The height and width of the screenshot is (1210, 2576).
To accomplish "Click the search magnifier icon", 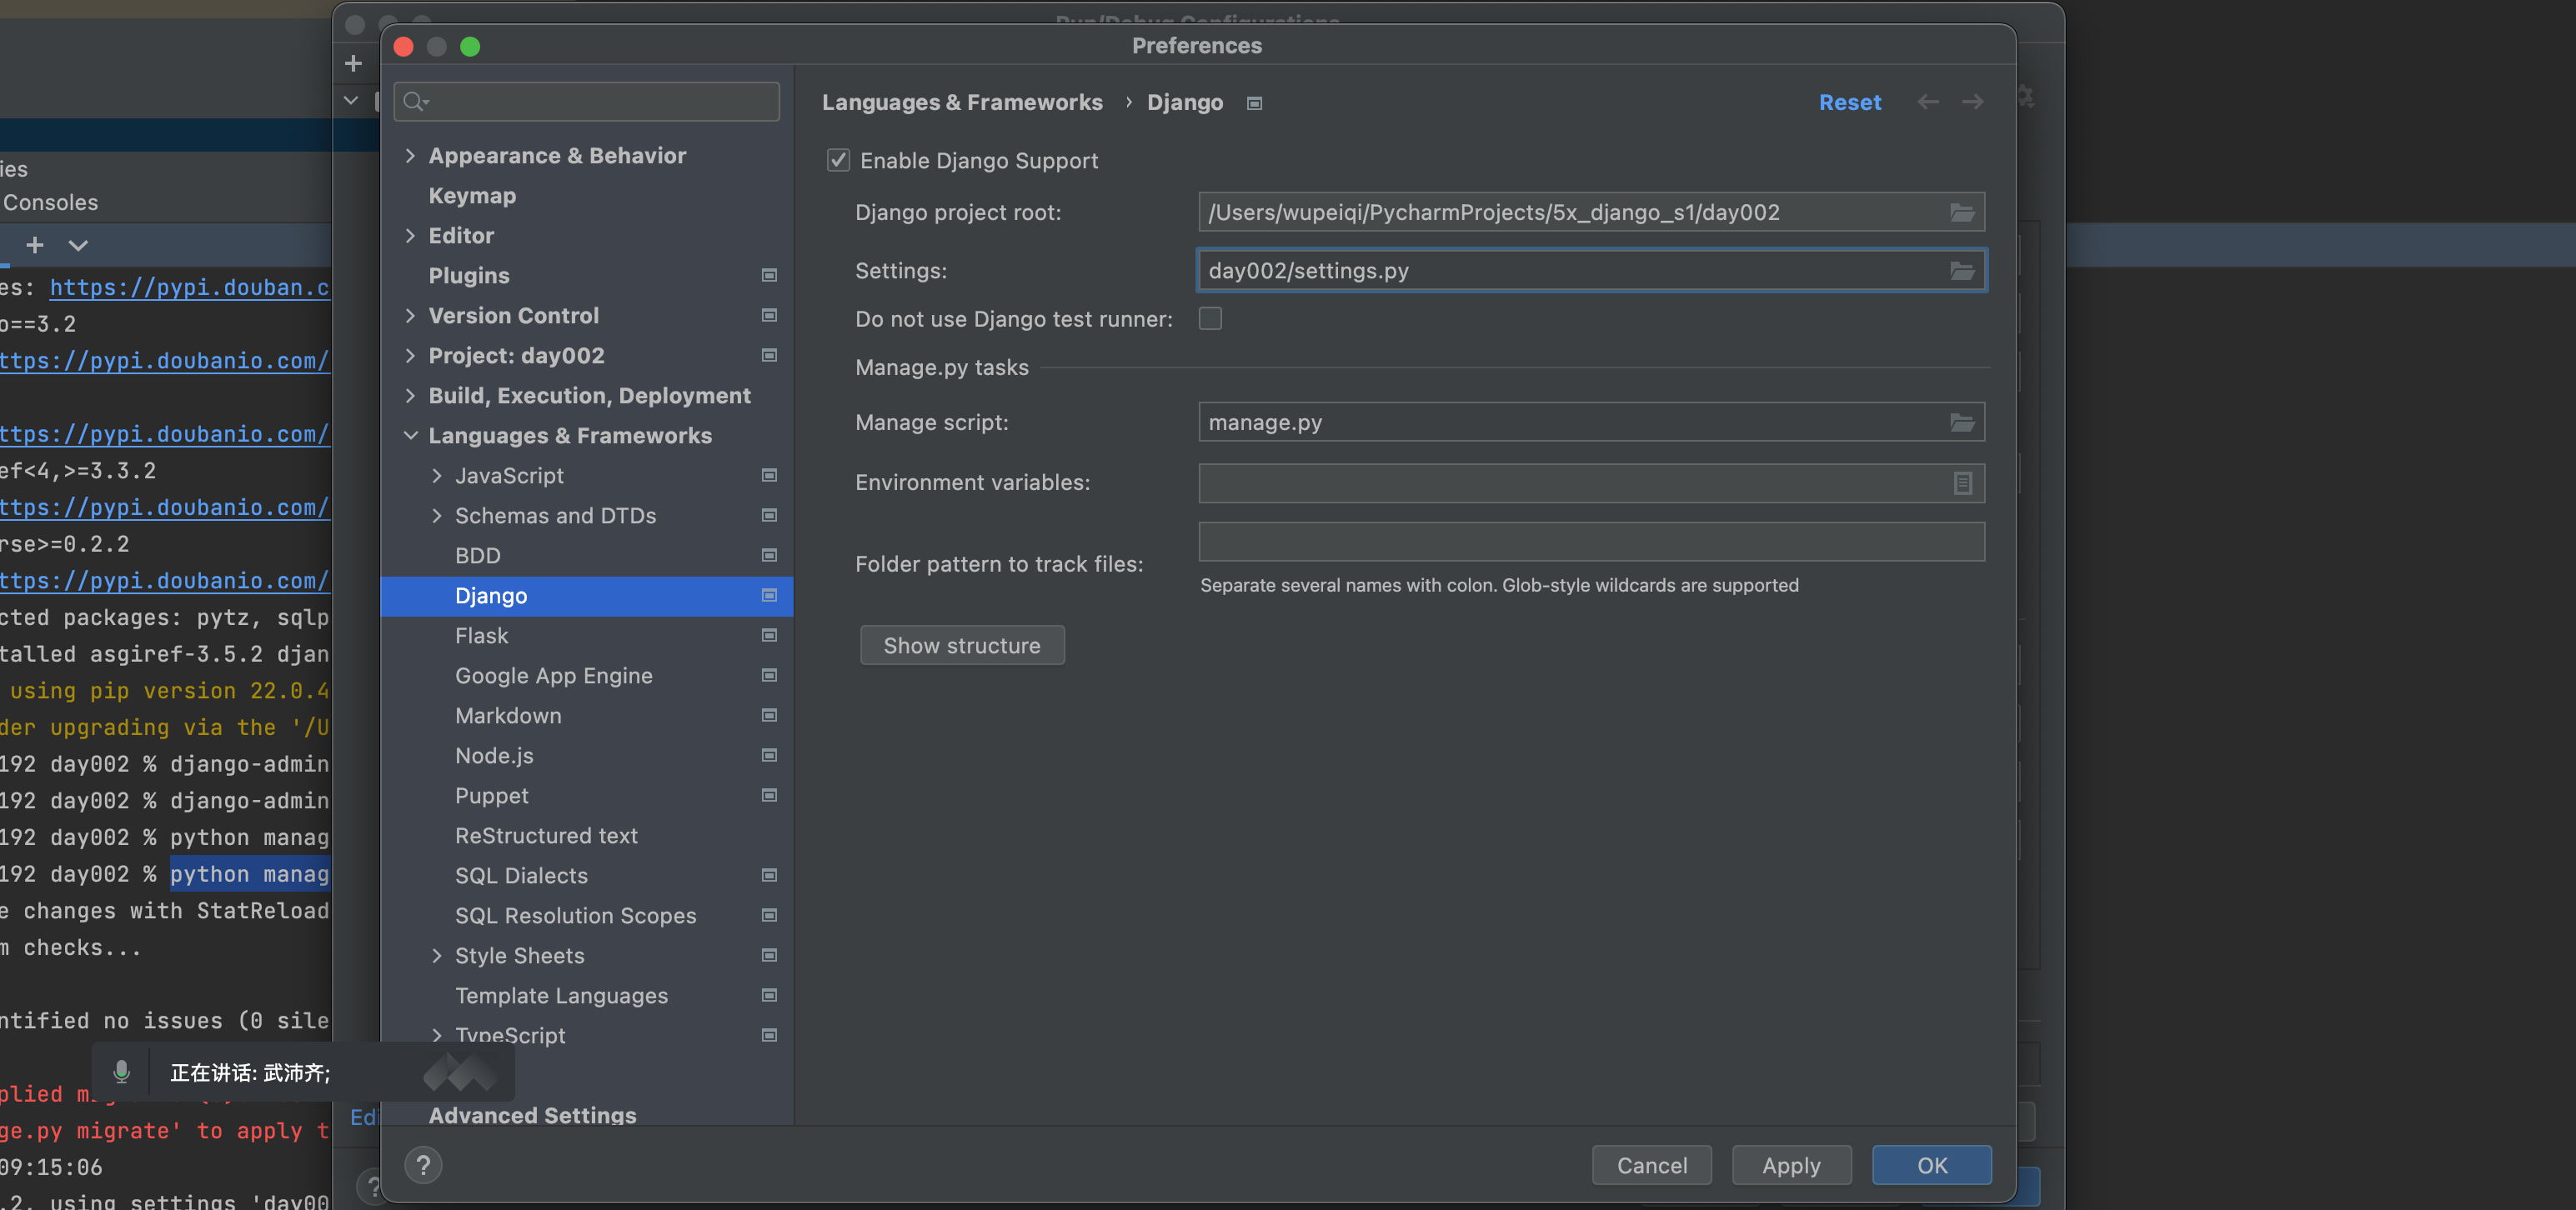I will [414, 102].
